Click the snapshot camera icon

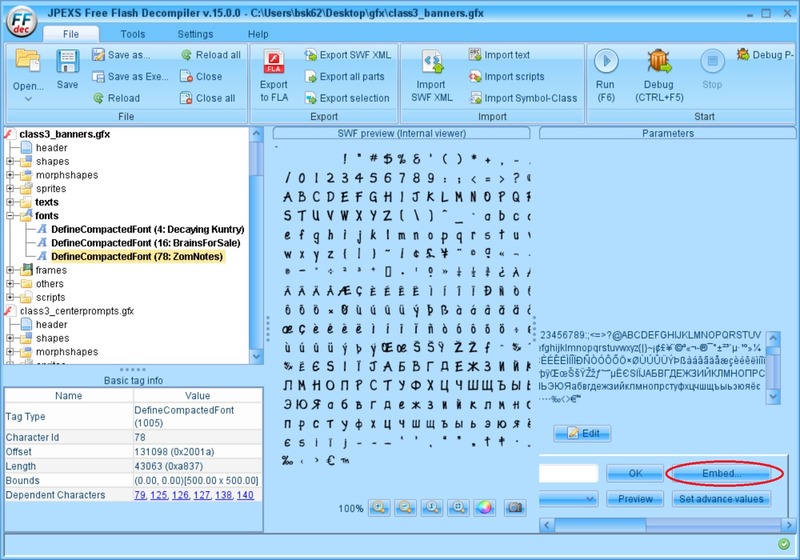click(x=515, y=507)
